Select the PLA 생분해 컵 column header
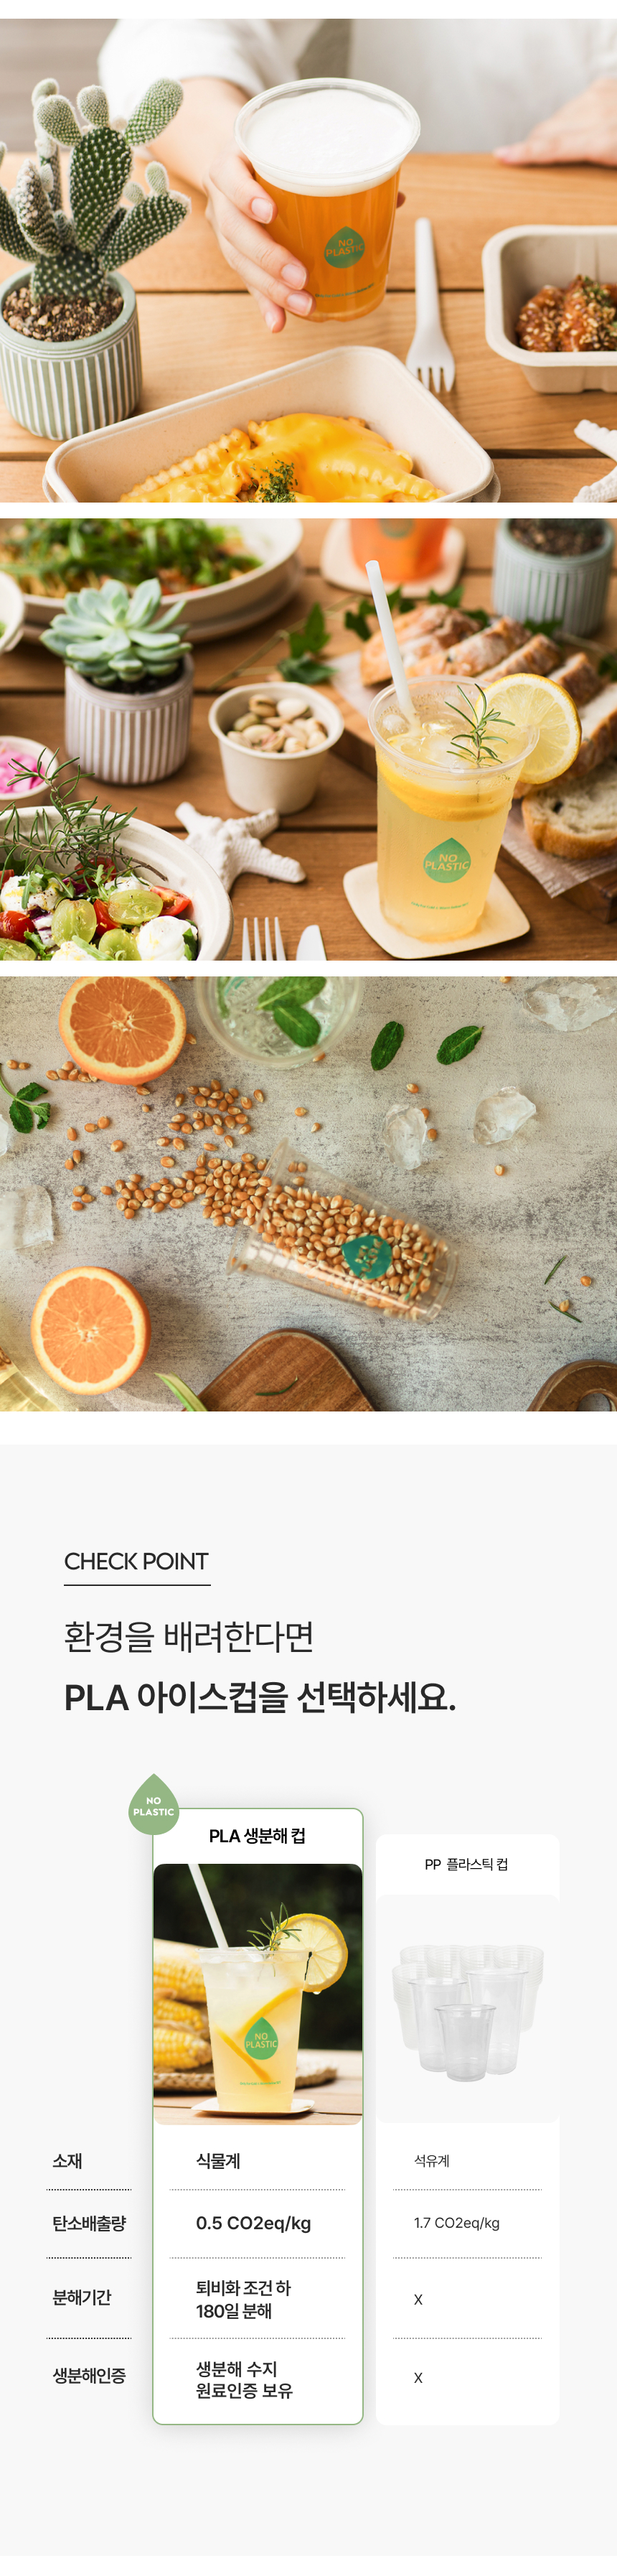The image size is (617, 2576). point(258,1836)
